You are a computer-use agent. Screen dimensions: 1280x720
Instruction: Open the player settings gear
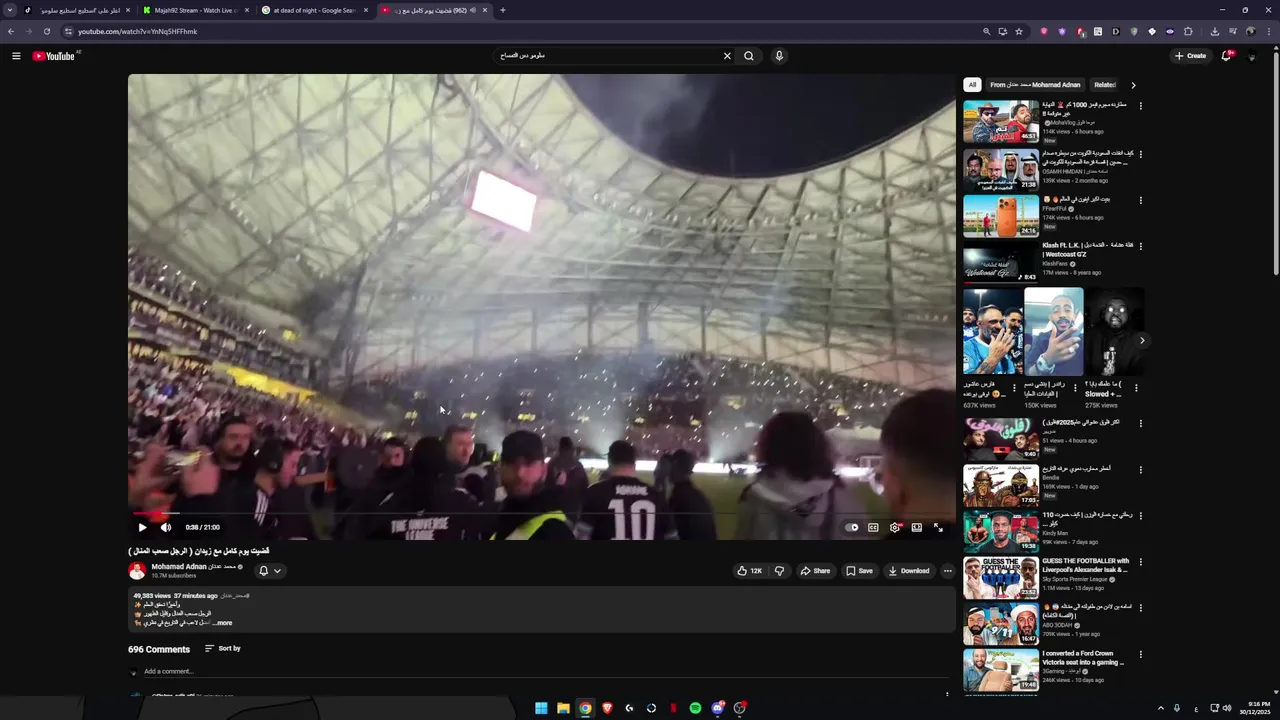click(x=895, y=527)
